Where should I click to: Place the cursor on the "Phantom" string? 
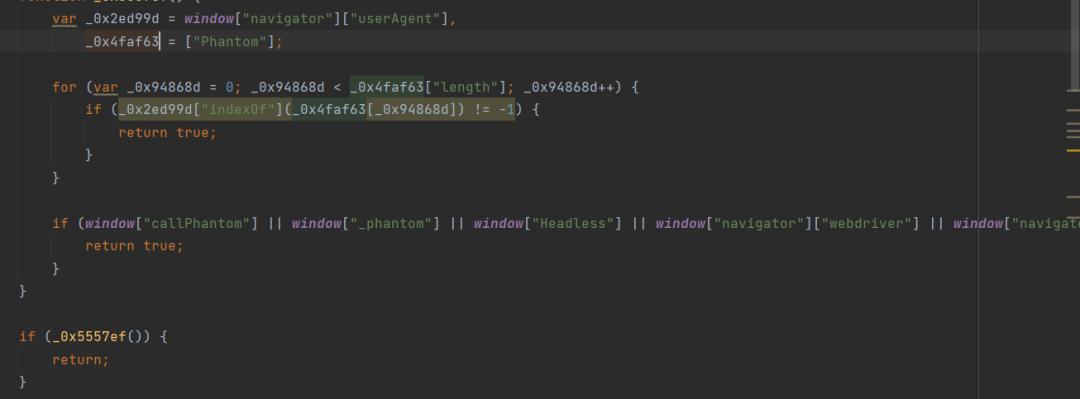230,41
